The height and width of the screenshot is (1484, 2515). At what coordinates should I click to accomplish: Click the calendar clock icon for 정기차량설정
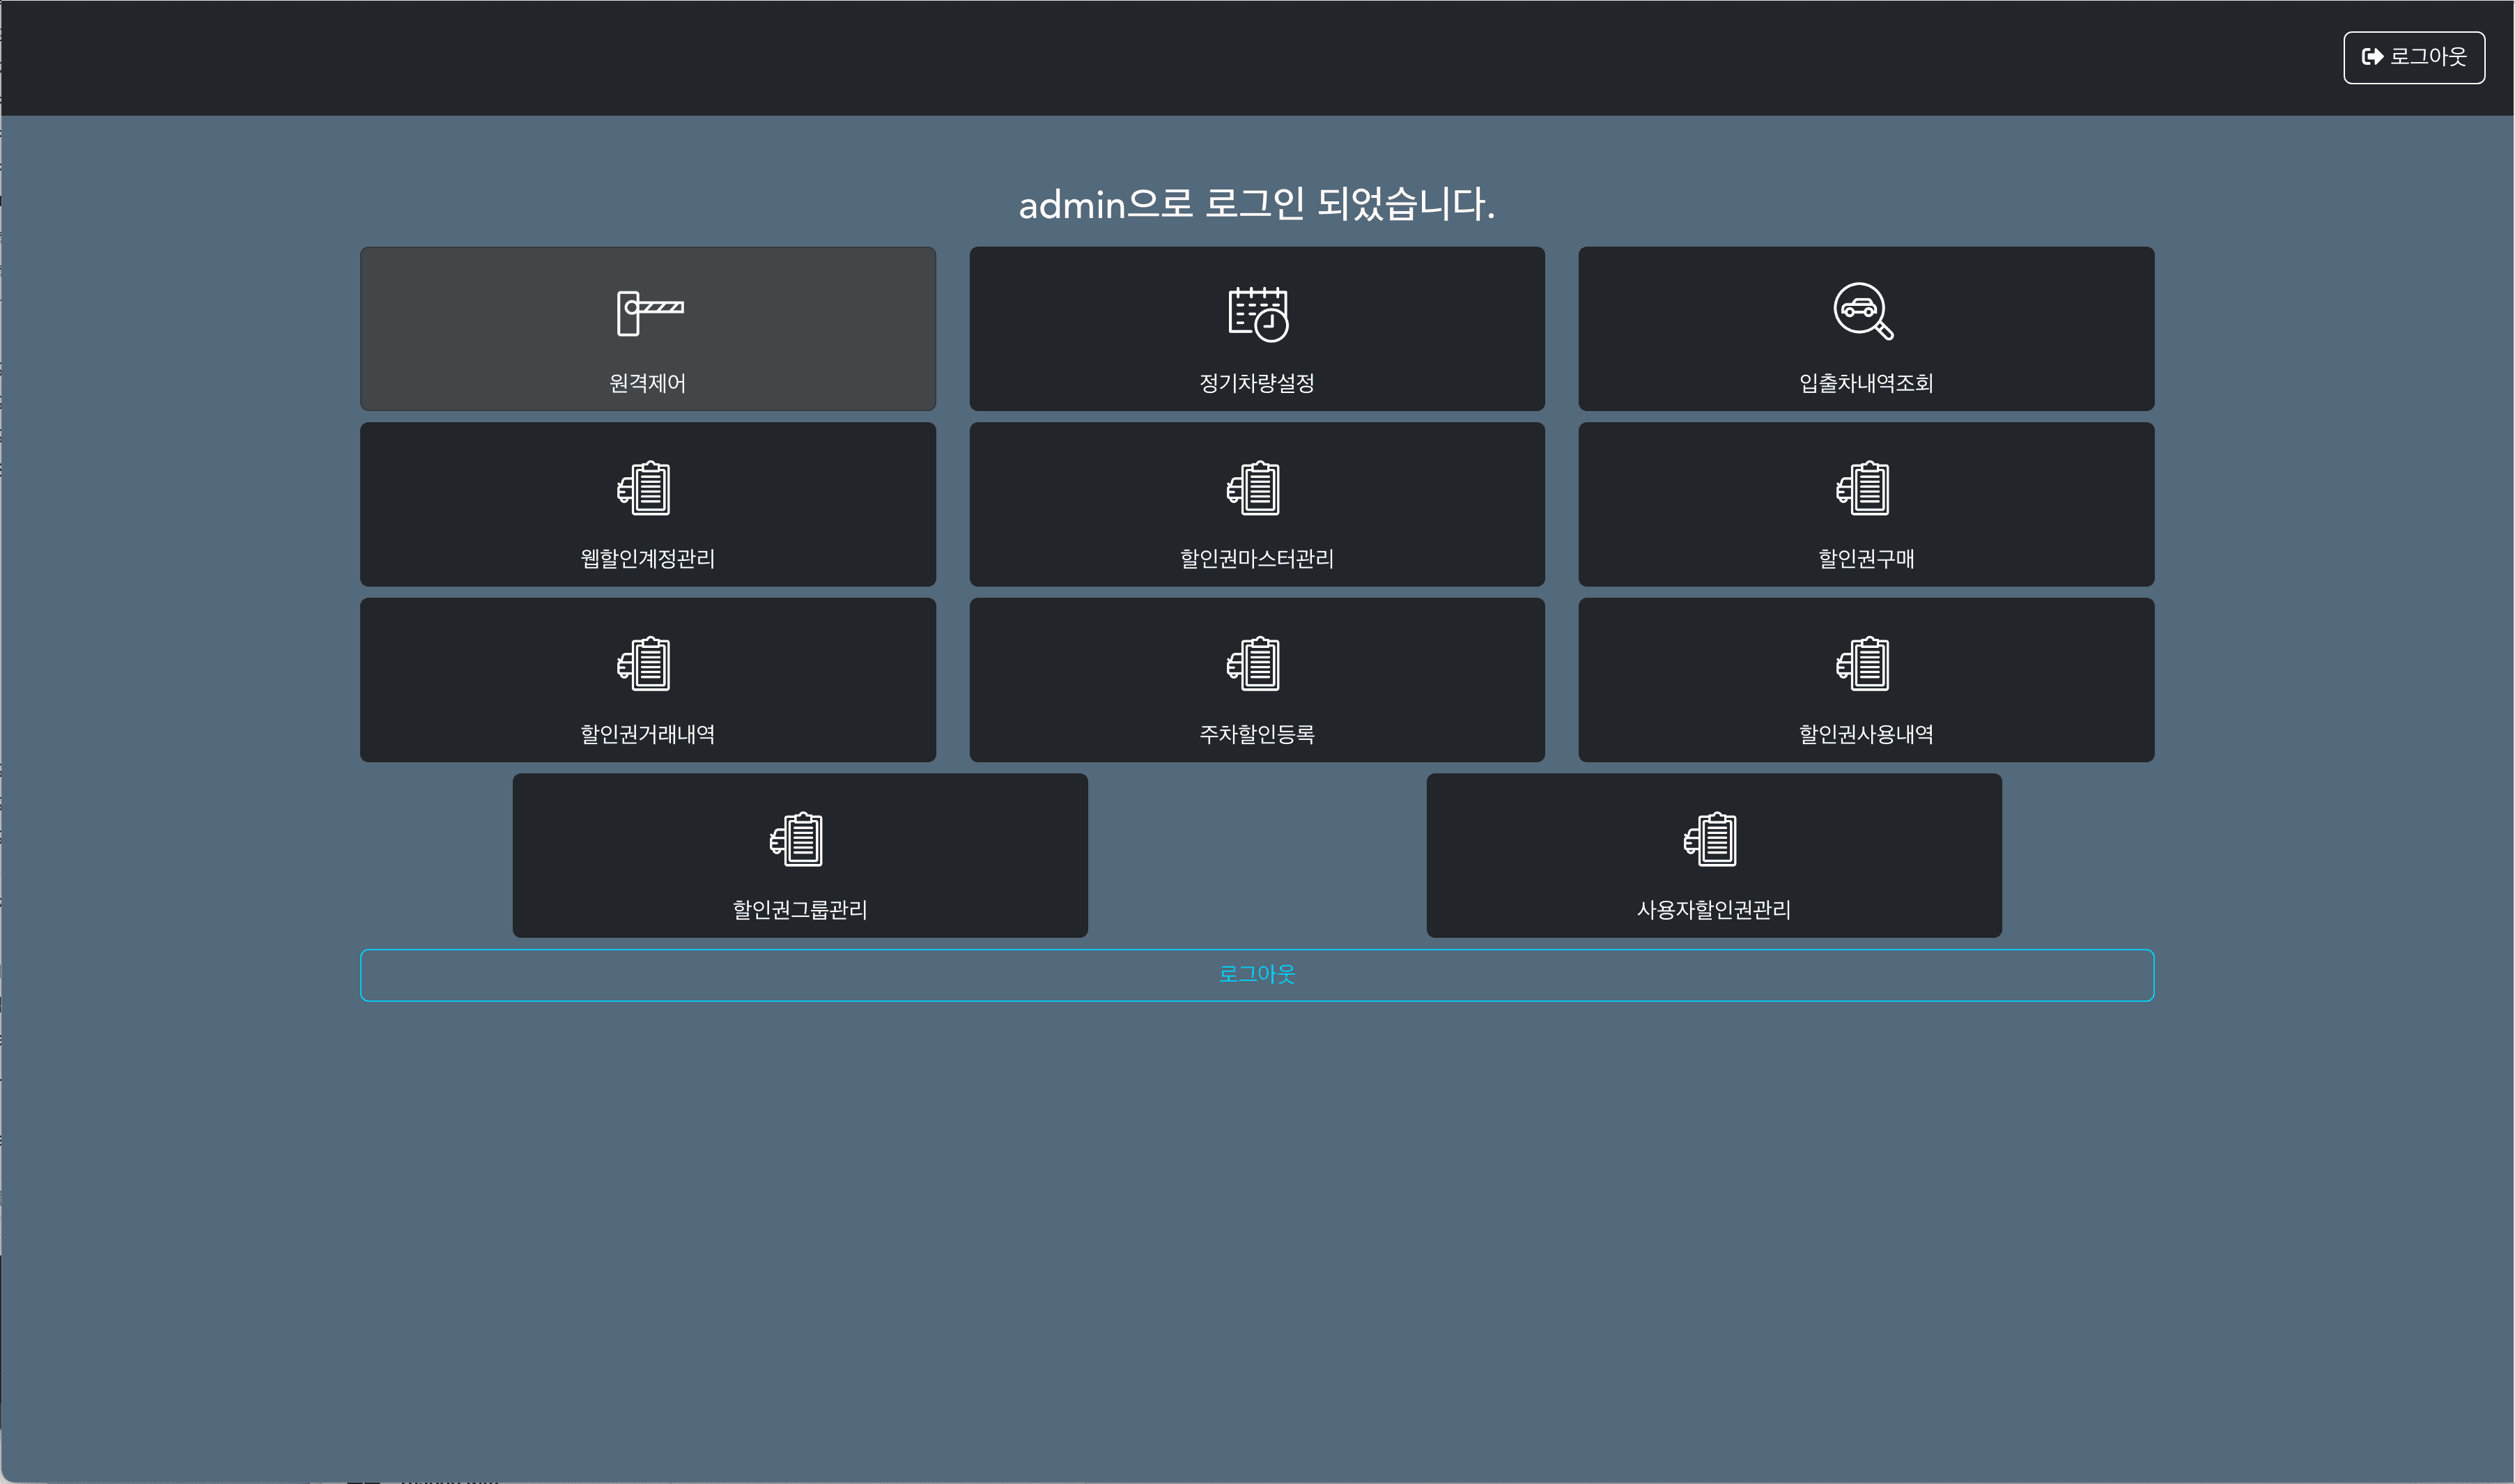click(x=1257, y=313)
